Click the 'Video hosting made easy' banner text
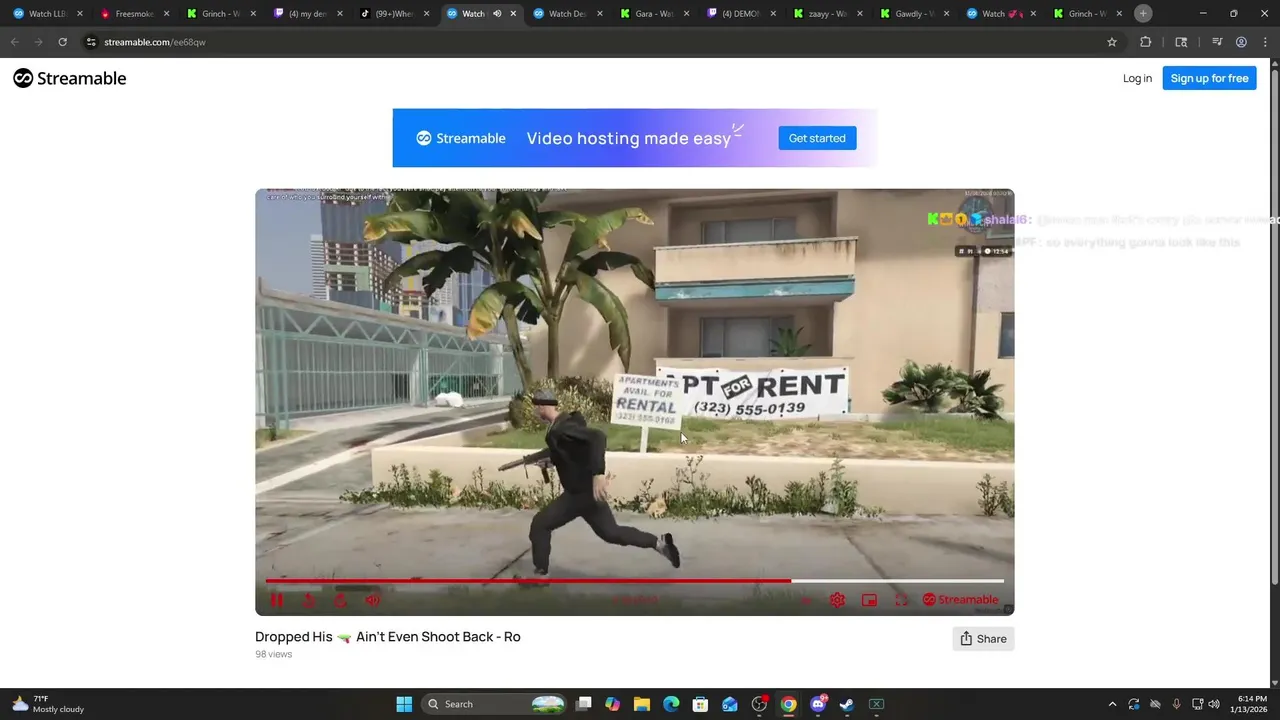 click(x=629, y=138)
